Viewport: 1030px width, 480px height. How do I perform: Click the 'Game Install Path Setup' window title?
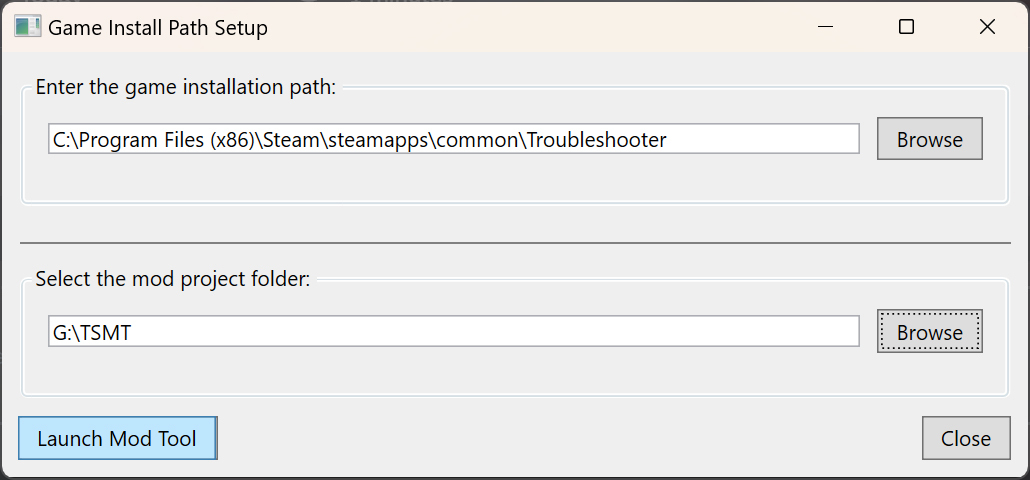158,28
